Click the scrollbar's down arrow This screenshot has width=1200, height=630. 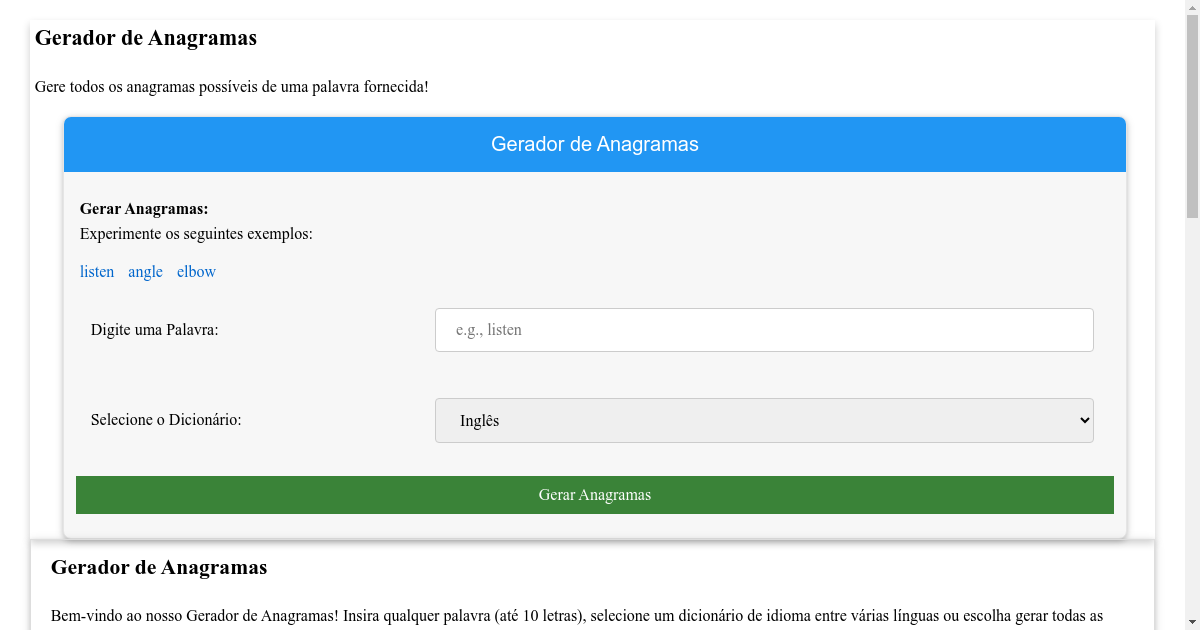click(x=1192, y=621)
